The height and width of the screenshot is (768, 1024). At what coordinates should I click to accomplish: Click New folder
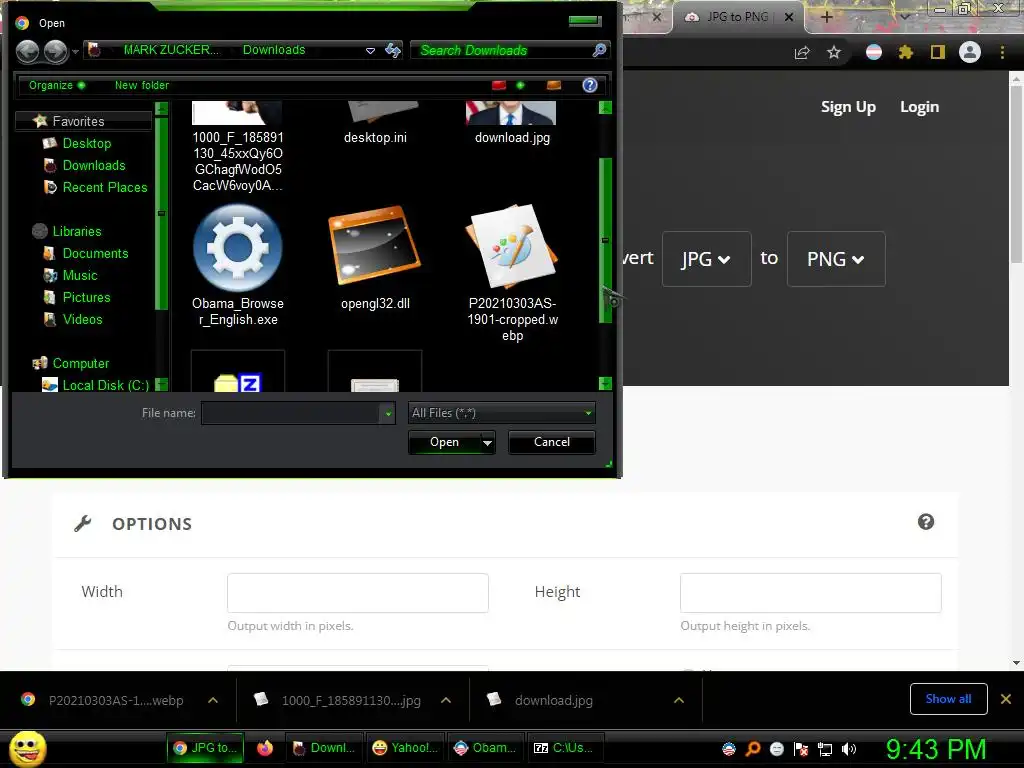coord(142,86)
